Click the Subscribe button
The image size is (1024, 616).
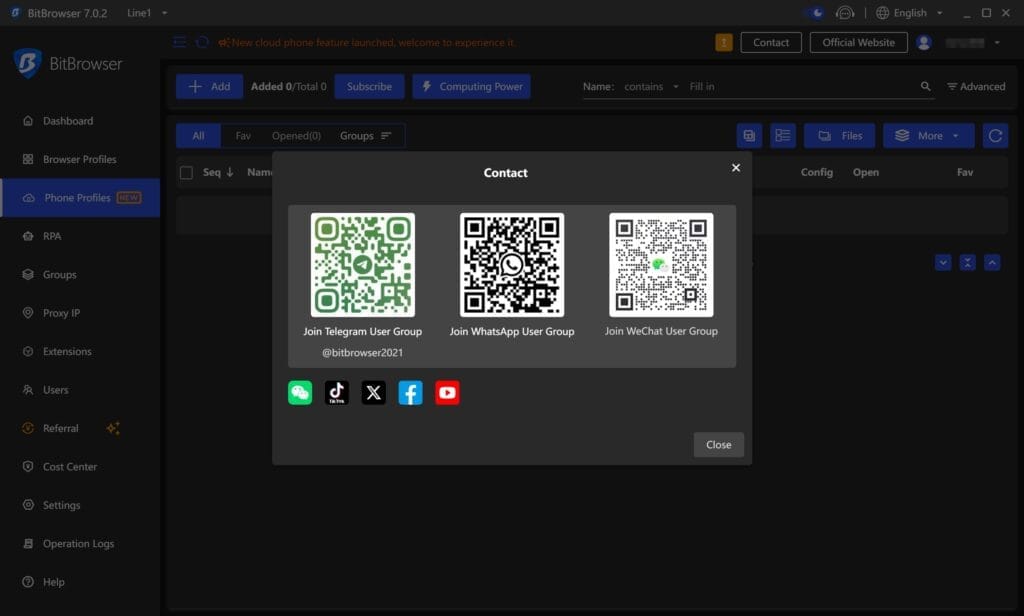pos(369,86)
